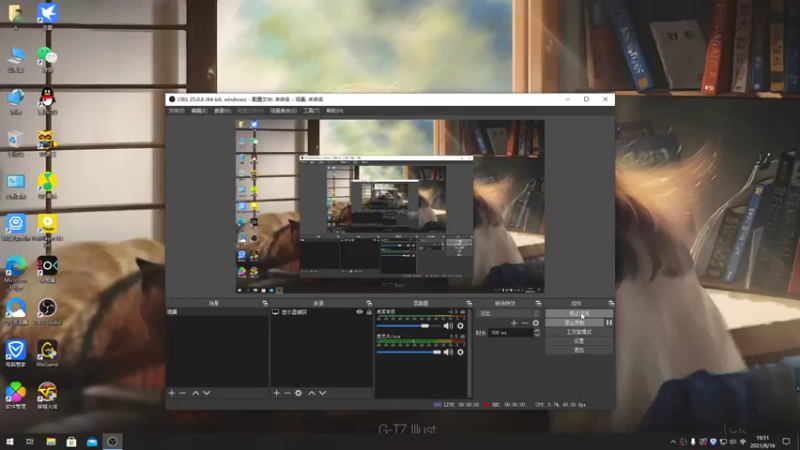The width and height of the screenshot is (800, 450).
Task: Pop out the Audio Mixer dock panel
Action: click(469, 303)
